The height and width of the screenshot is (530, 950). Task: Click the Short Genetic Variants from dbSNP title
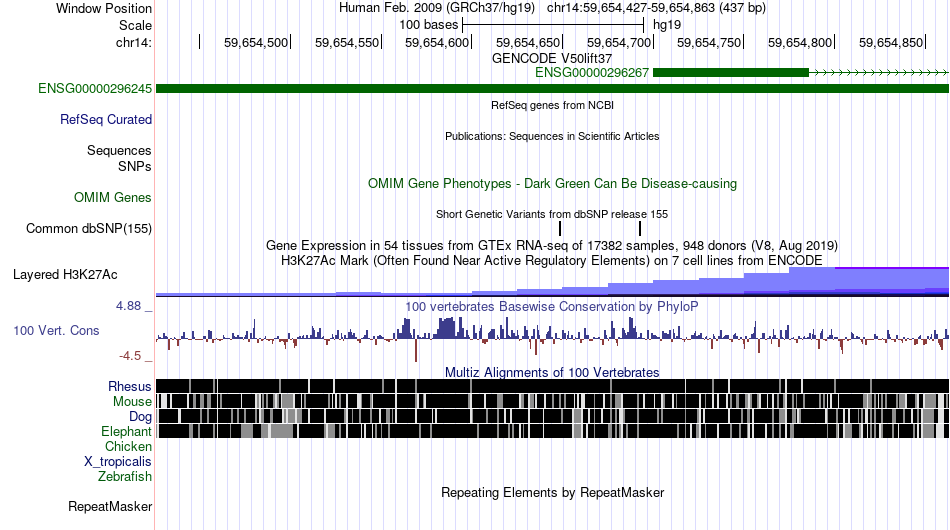click(x=552, y=214)
